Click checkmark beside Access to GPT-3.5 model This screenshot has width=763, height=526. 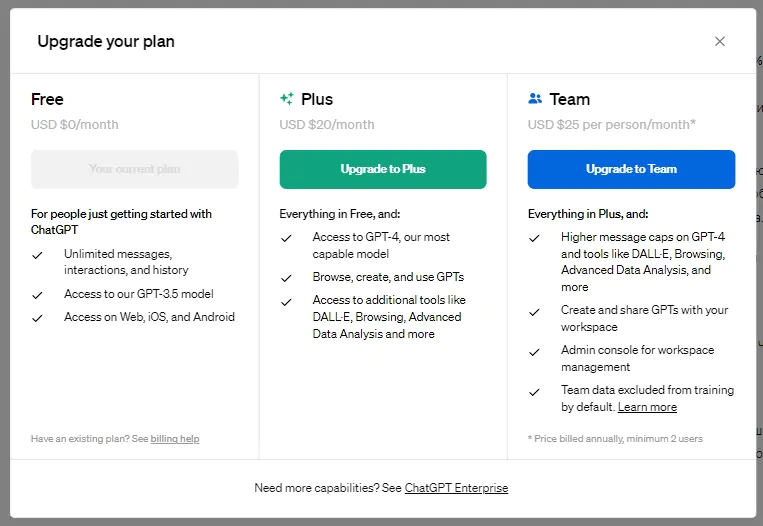pos(38,295)
